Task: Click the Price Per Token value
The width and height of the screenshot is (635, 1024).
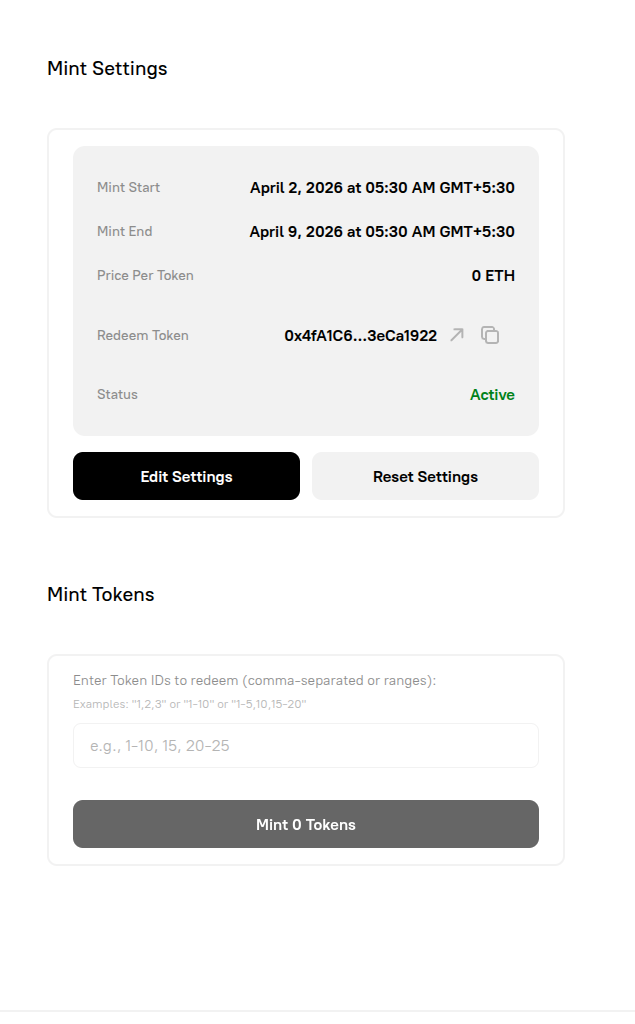Action: [493, 275]
